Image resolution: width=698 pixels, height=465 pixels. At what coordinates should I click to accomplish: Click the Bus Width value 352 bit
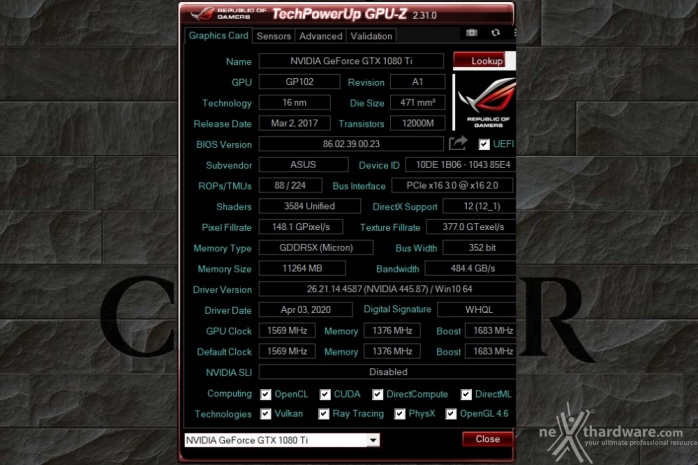(x=479, y=247)
